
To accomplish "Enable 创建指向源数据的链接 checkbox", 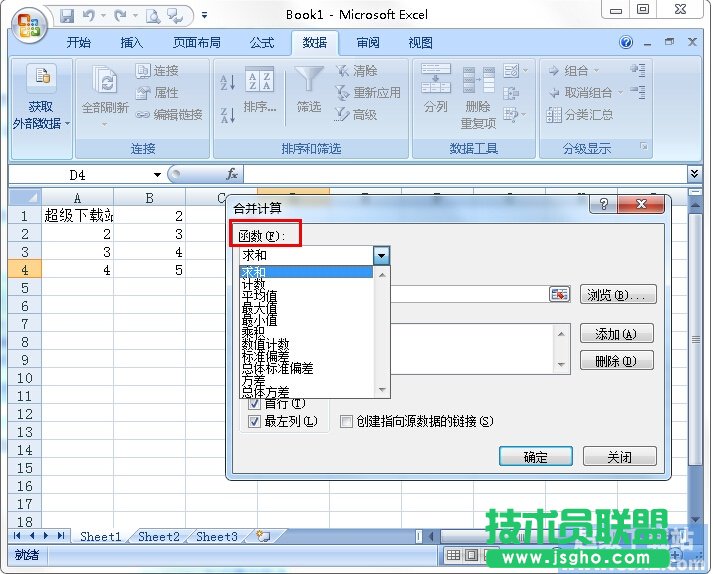I will (346, 421).
